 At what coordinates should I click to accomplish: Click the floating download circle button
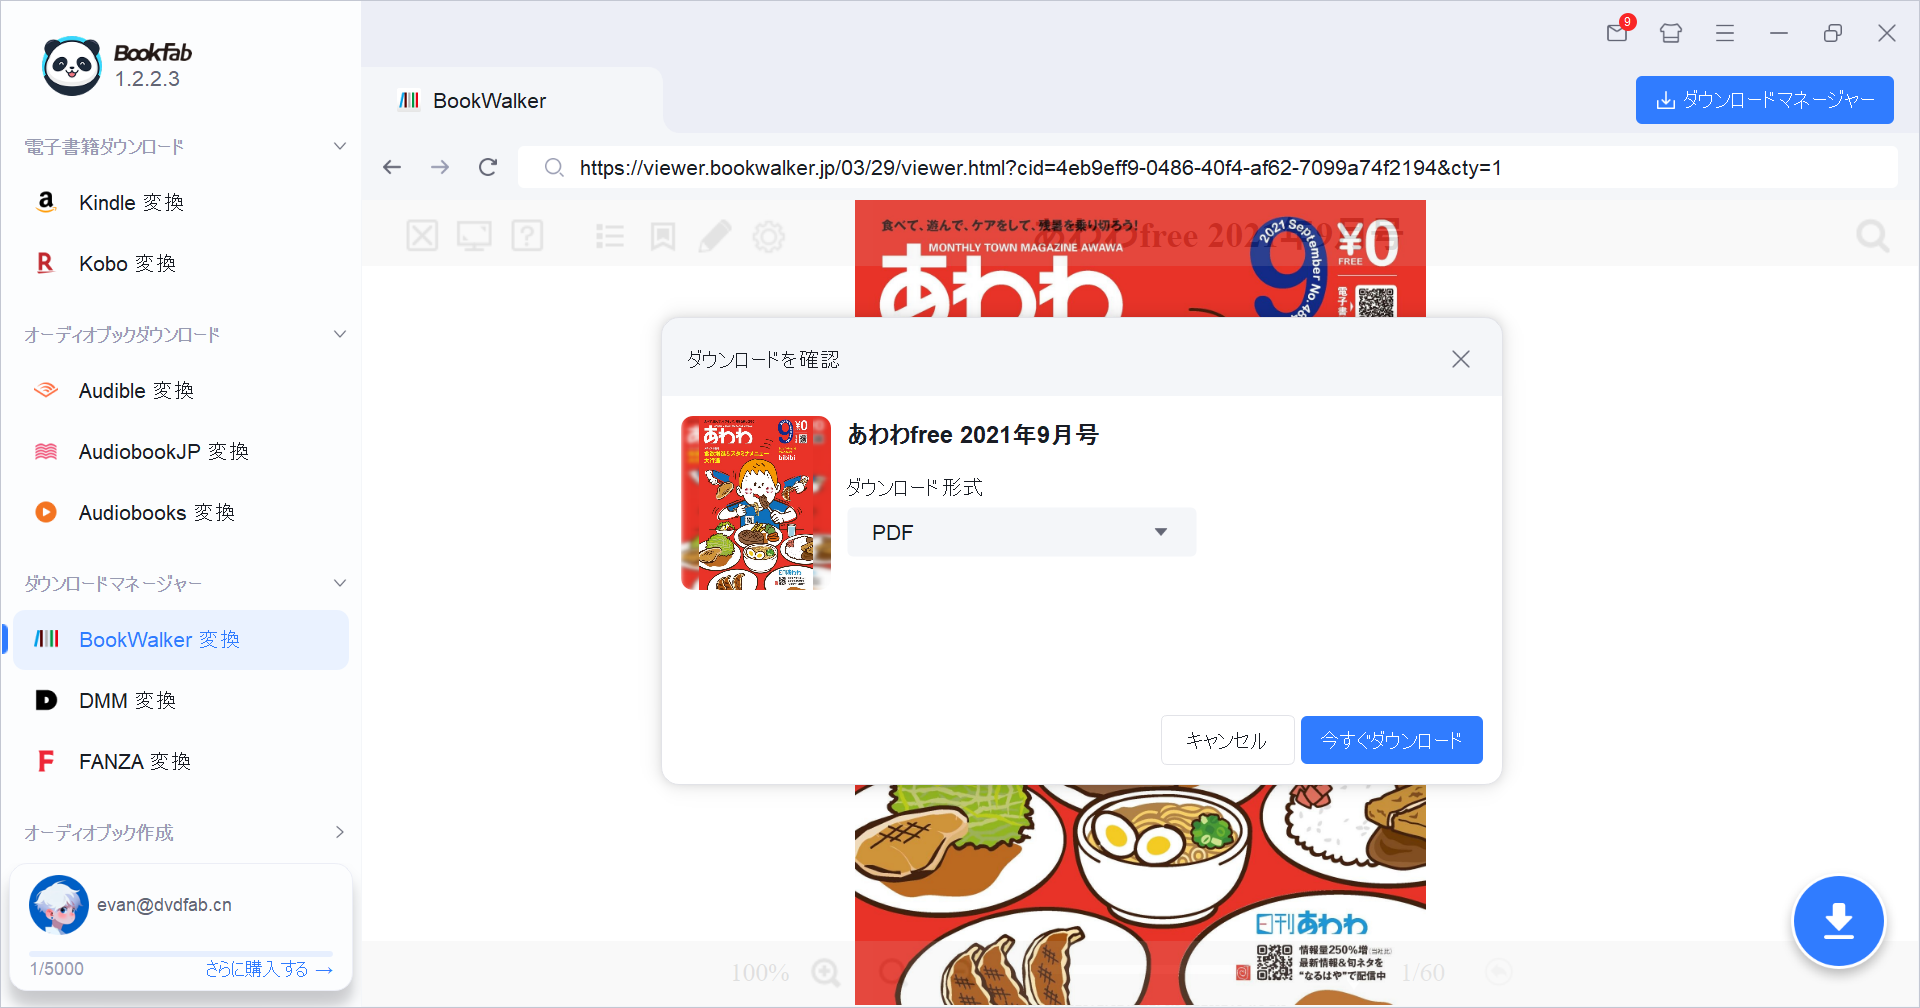pyautogui.click(x=1838, y=920)
